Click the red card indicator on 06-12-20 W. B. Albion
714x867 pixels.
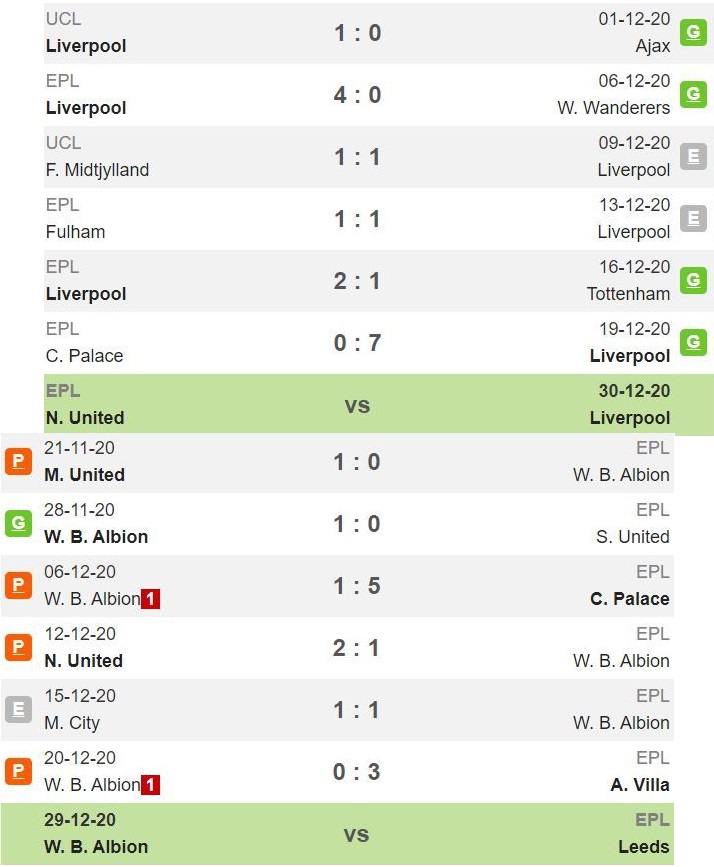(150, 599)
